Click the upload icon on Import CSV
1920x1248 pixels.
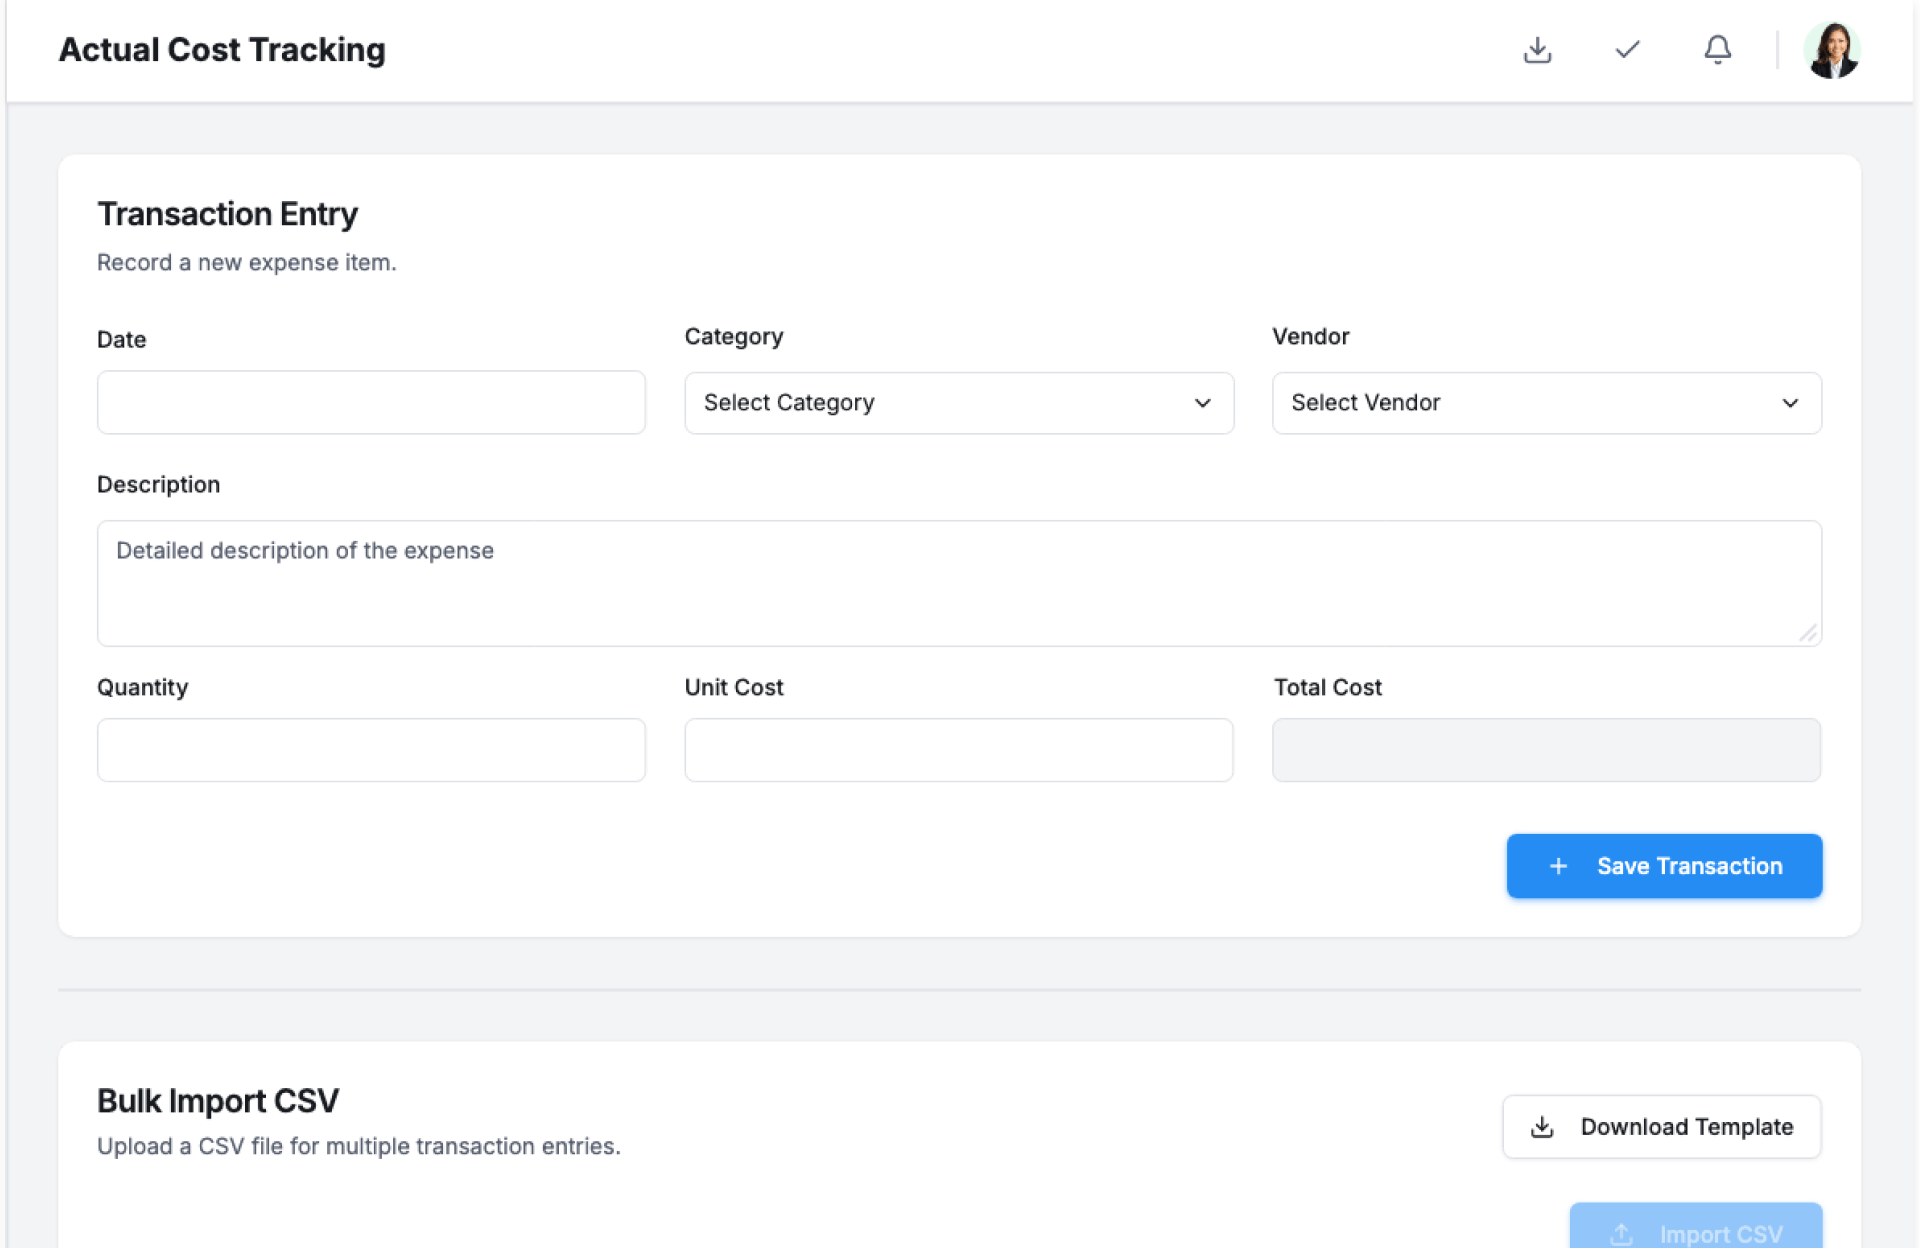(1621, 1234)
